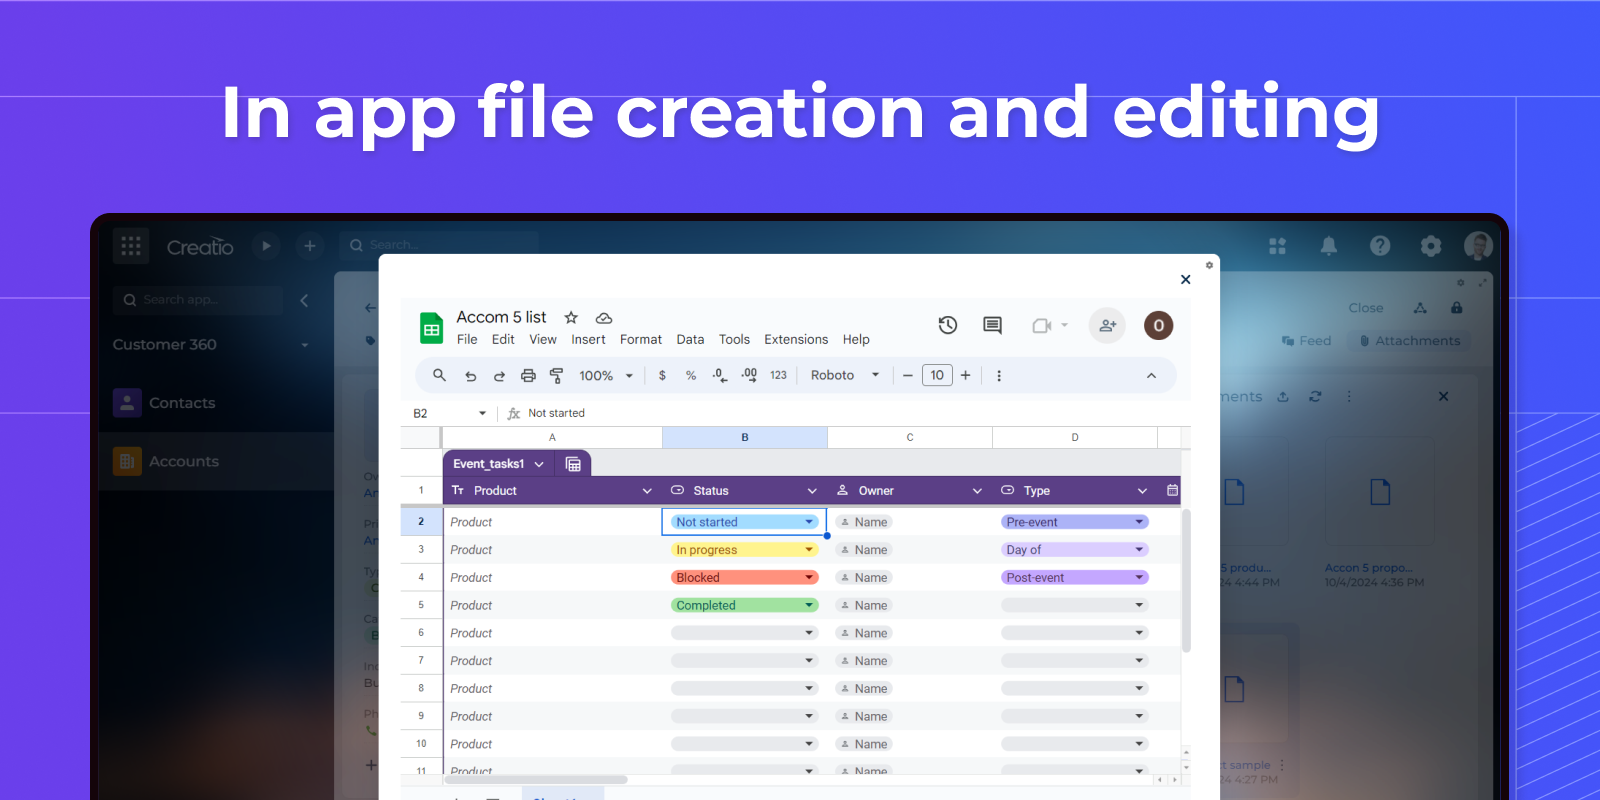Image resolution: width=1600 pixels, height=800 pixels.
Task: Open the Format menu
Action: point(640,340)
